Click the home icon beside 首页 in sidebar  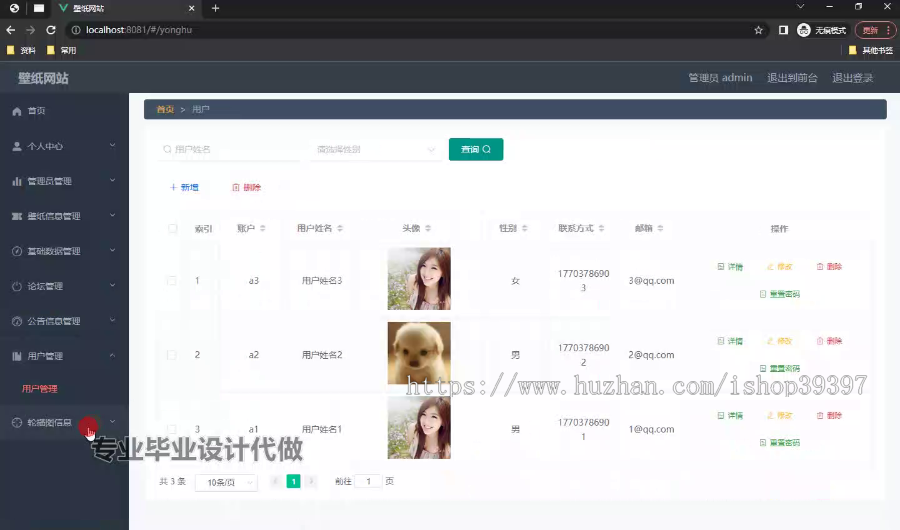pos(17,111)
